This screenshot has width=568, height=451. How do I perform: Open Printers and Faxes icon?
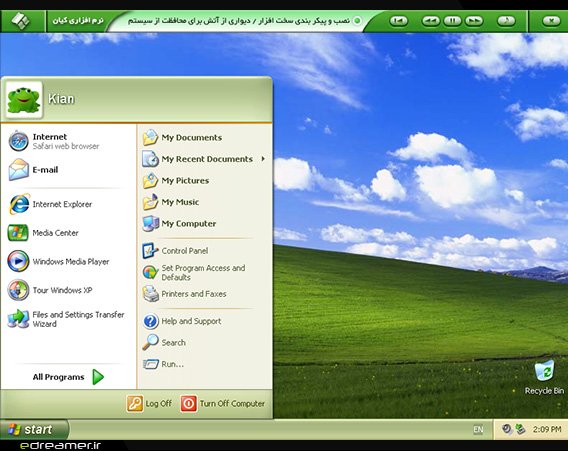coord(150,294)
